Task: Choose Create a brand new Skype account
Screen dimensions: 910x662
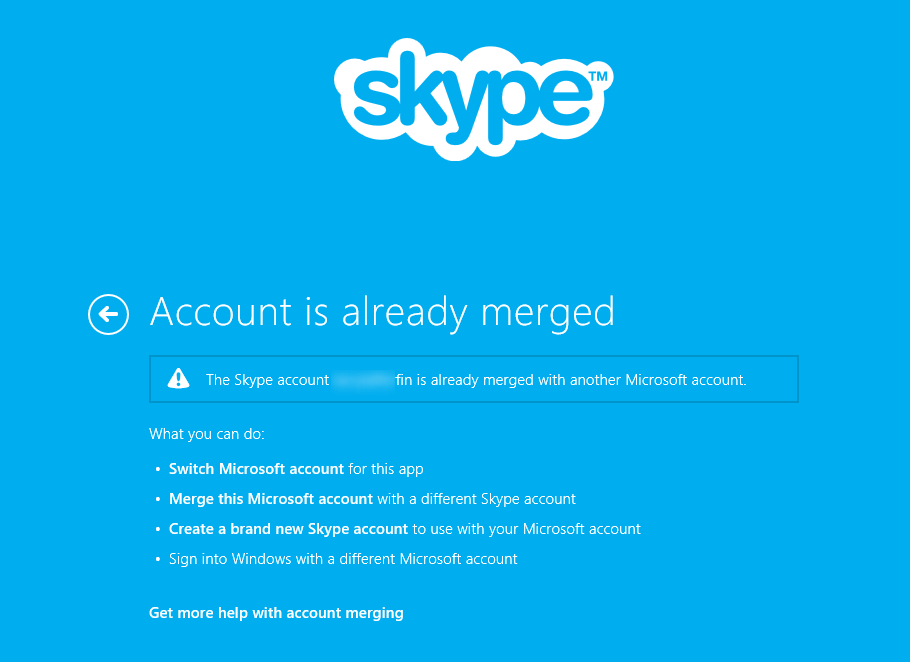Action: point(288,529)
